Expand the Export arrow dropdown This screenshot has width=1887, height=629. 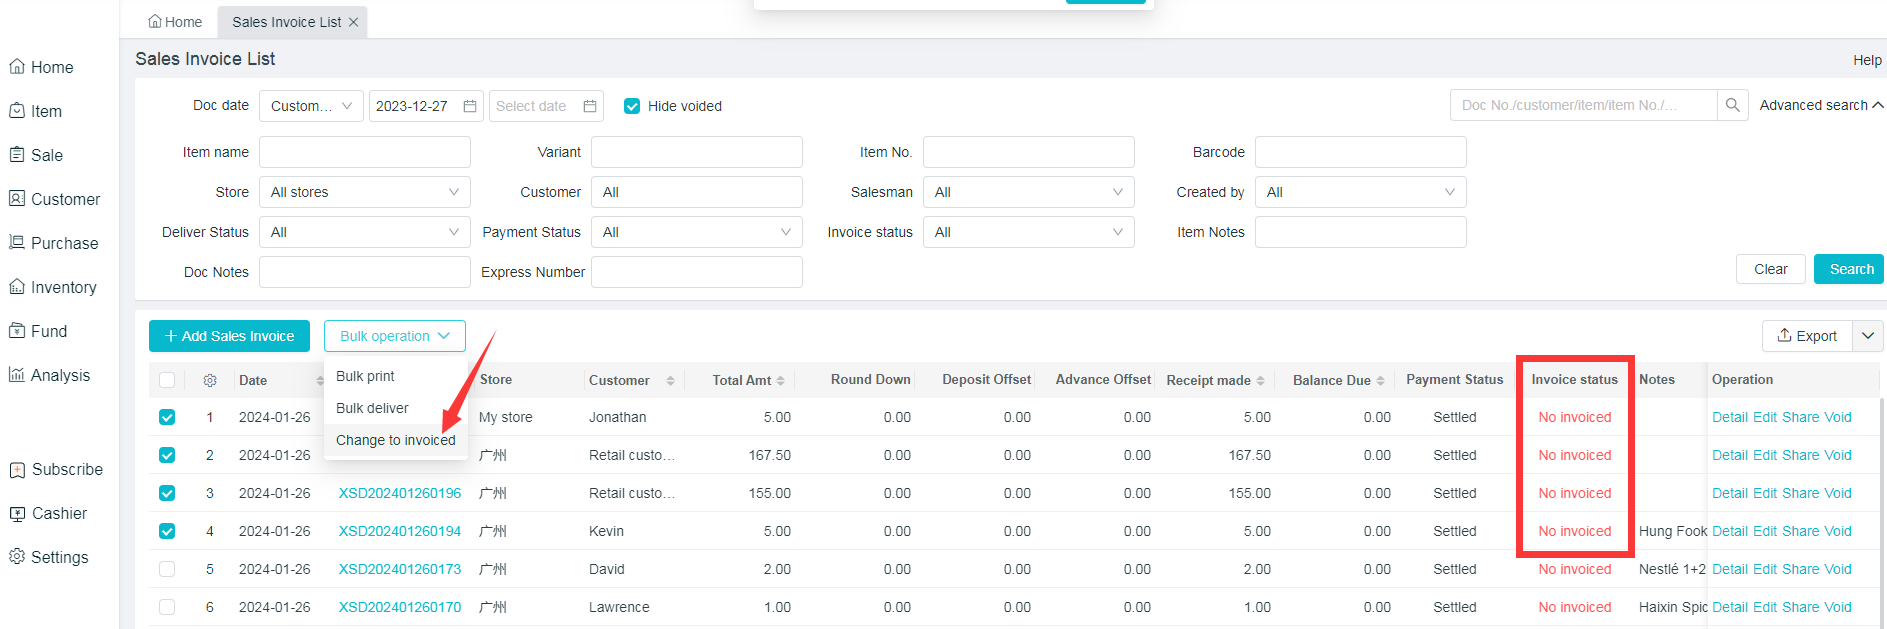pyautogui.click(x=1868, y=336)
